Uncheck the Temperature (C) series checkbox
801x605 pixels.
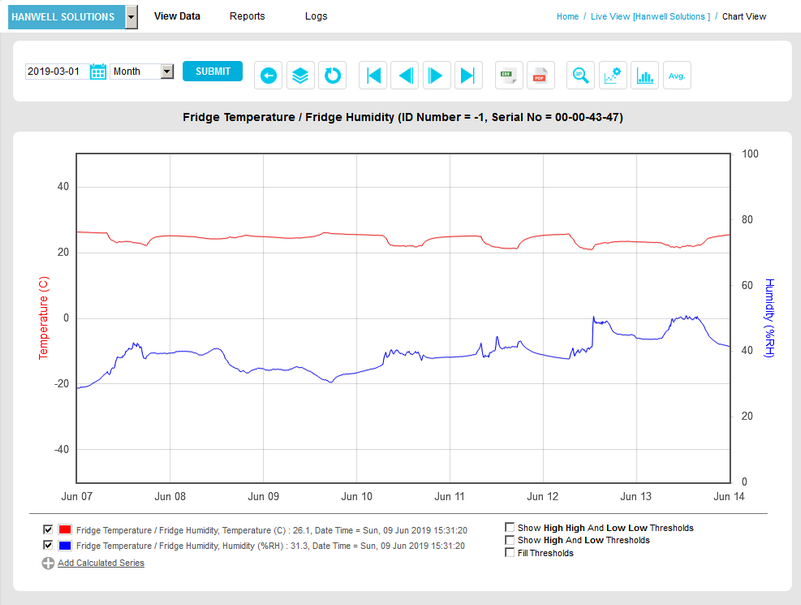[x=48, y=529]
